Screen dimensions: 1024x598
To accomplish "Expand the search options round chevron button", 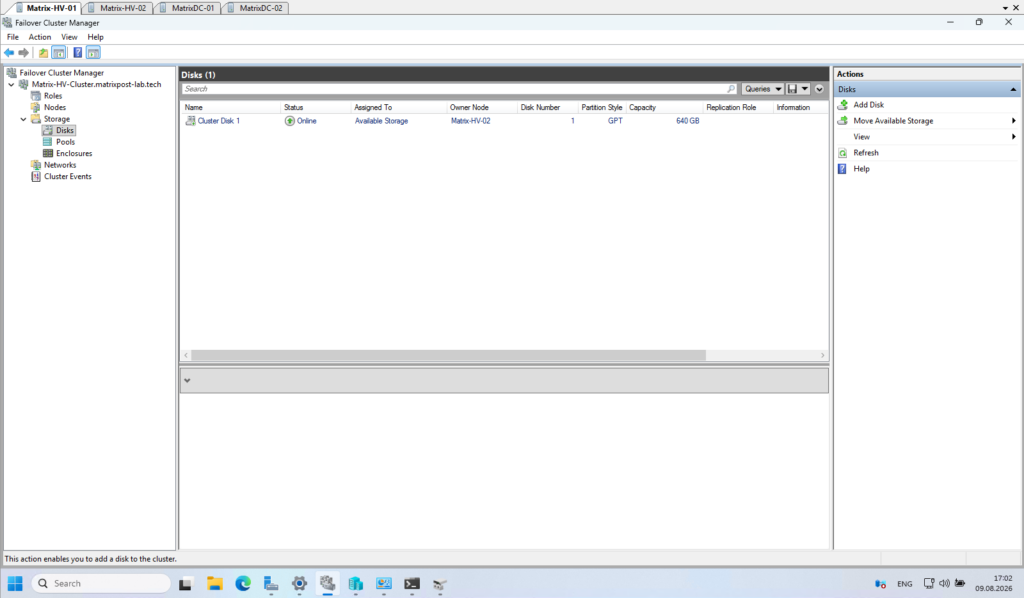I will click(820, 89).
